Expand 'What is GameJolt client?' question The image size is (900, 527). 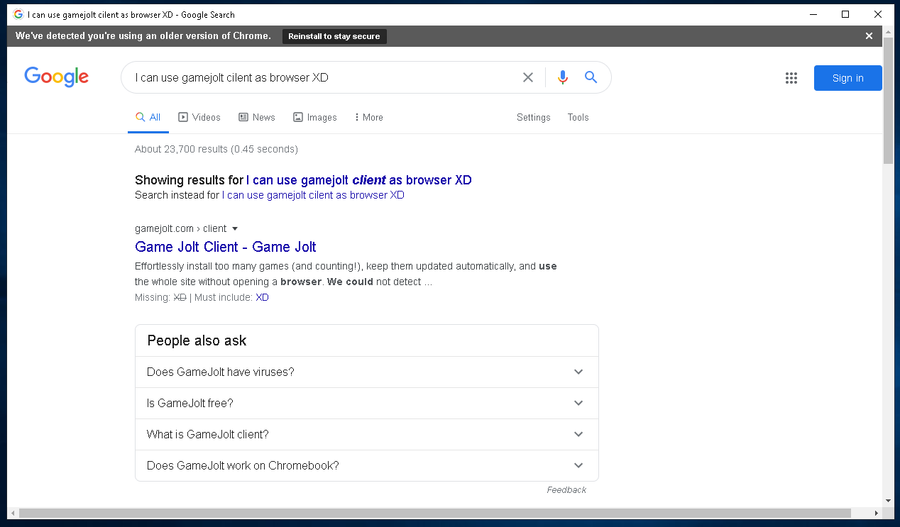tap(367, 435)
